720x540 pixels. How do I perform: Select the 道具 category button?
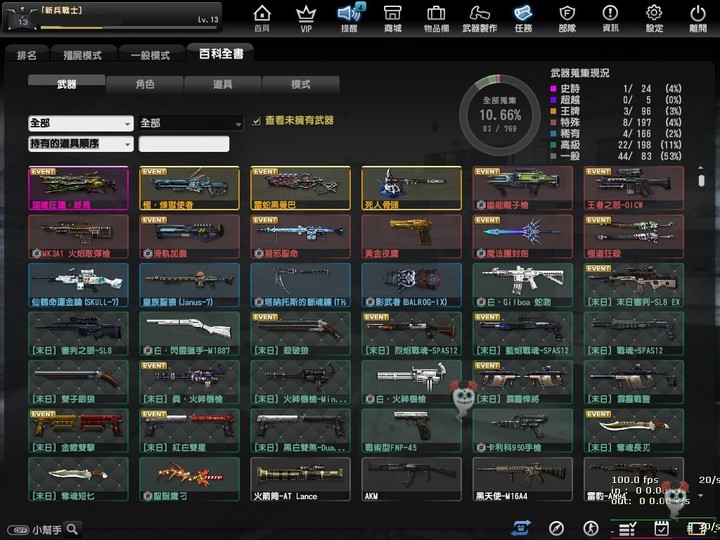222,85
